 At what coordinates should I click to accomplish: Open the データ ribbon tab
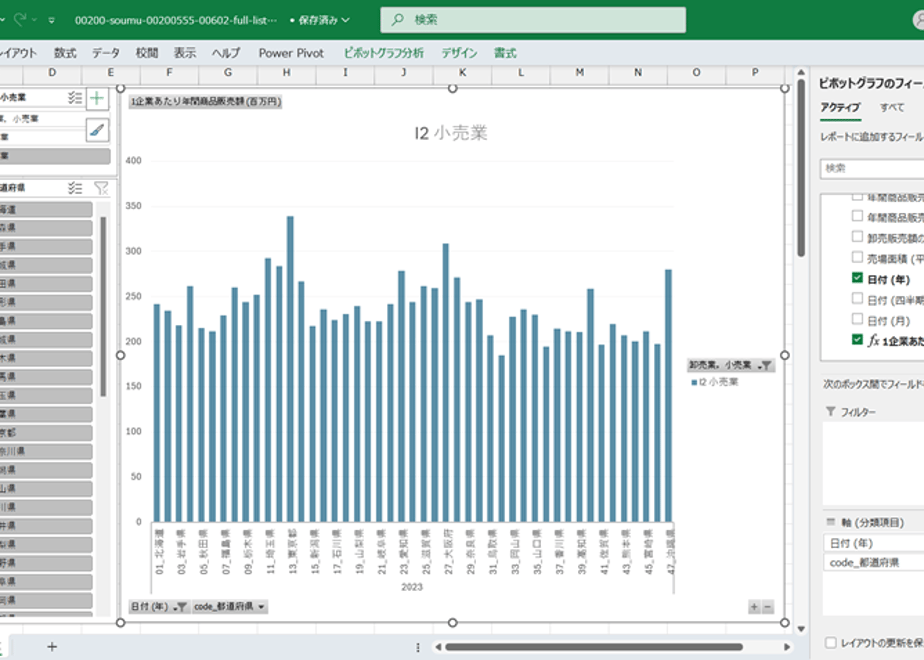(105, 53)
